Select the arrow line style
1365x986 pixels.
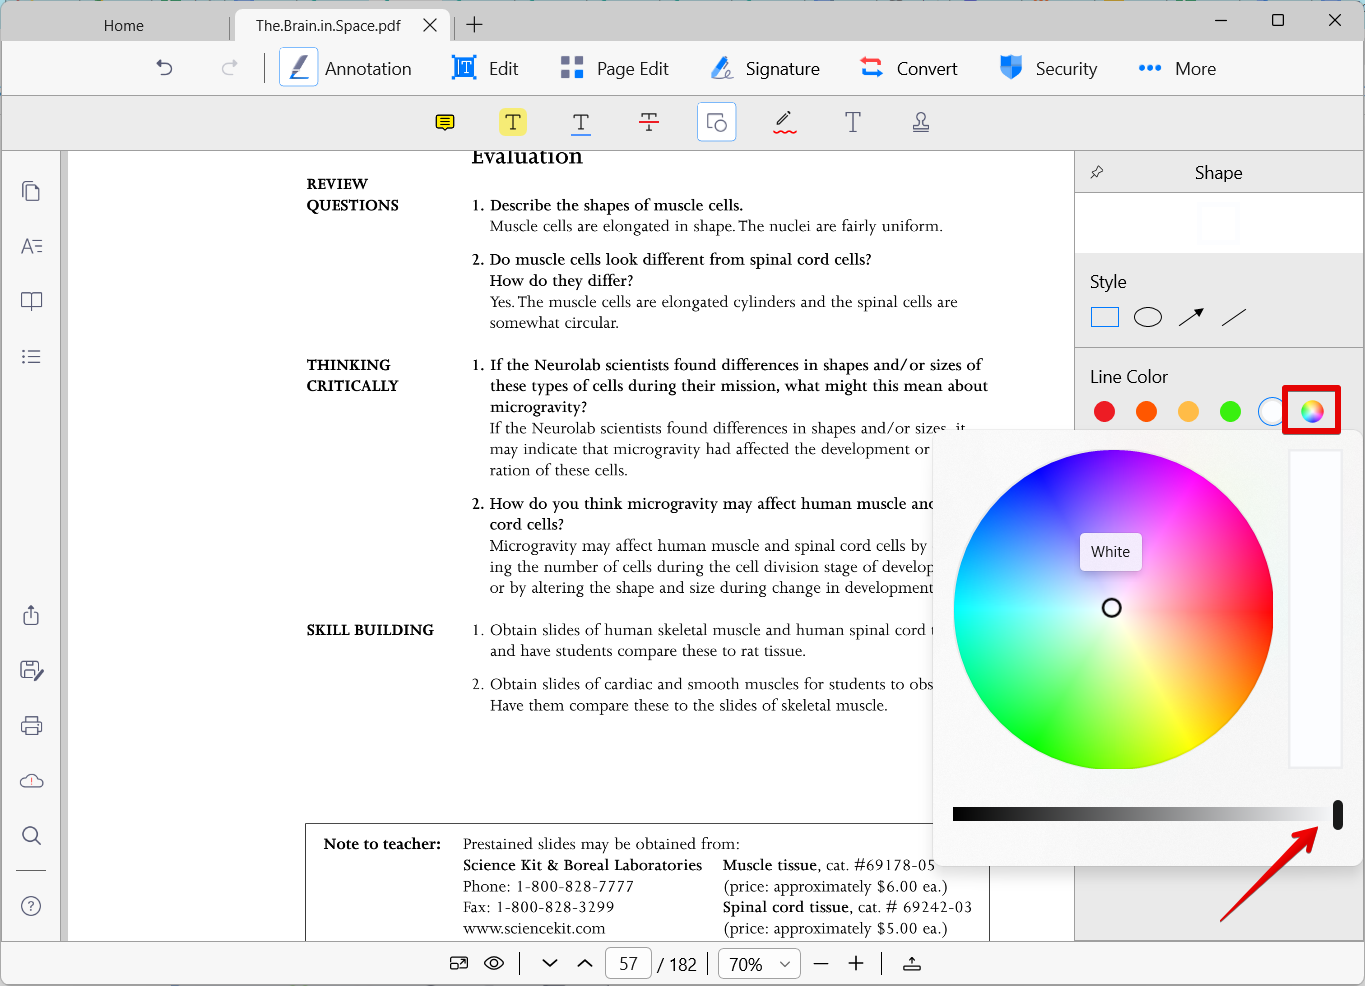(1191, 317)
